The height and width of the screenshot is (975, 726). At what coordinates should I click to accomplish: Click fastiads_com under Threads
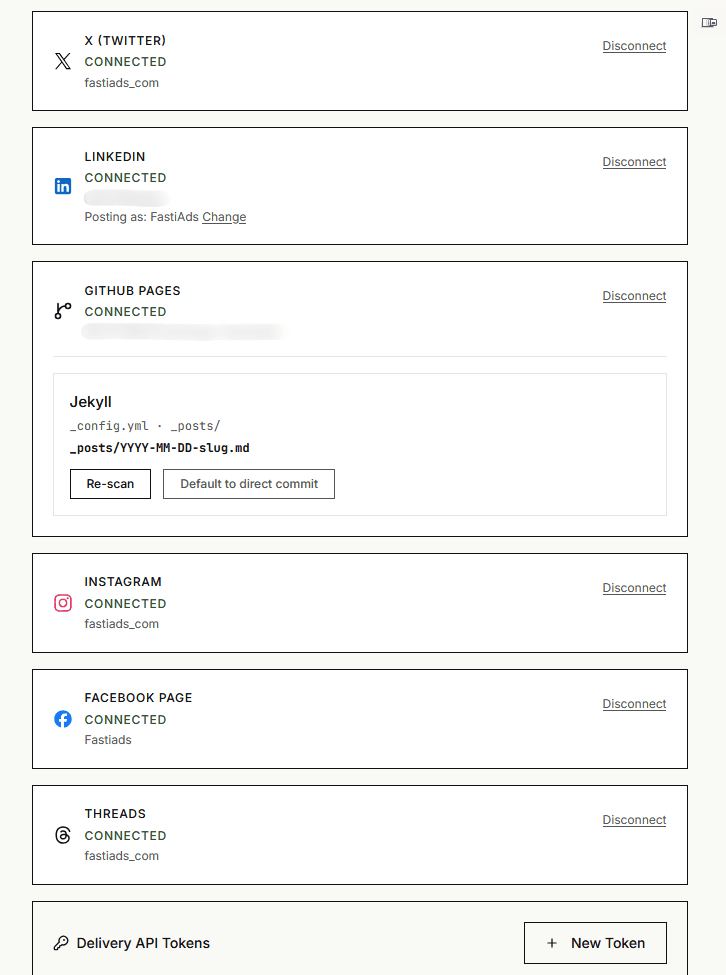click(x=122, y=856)
